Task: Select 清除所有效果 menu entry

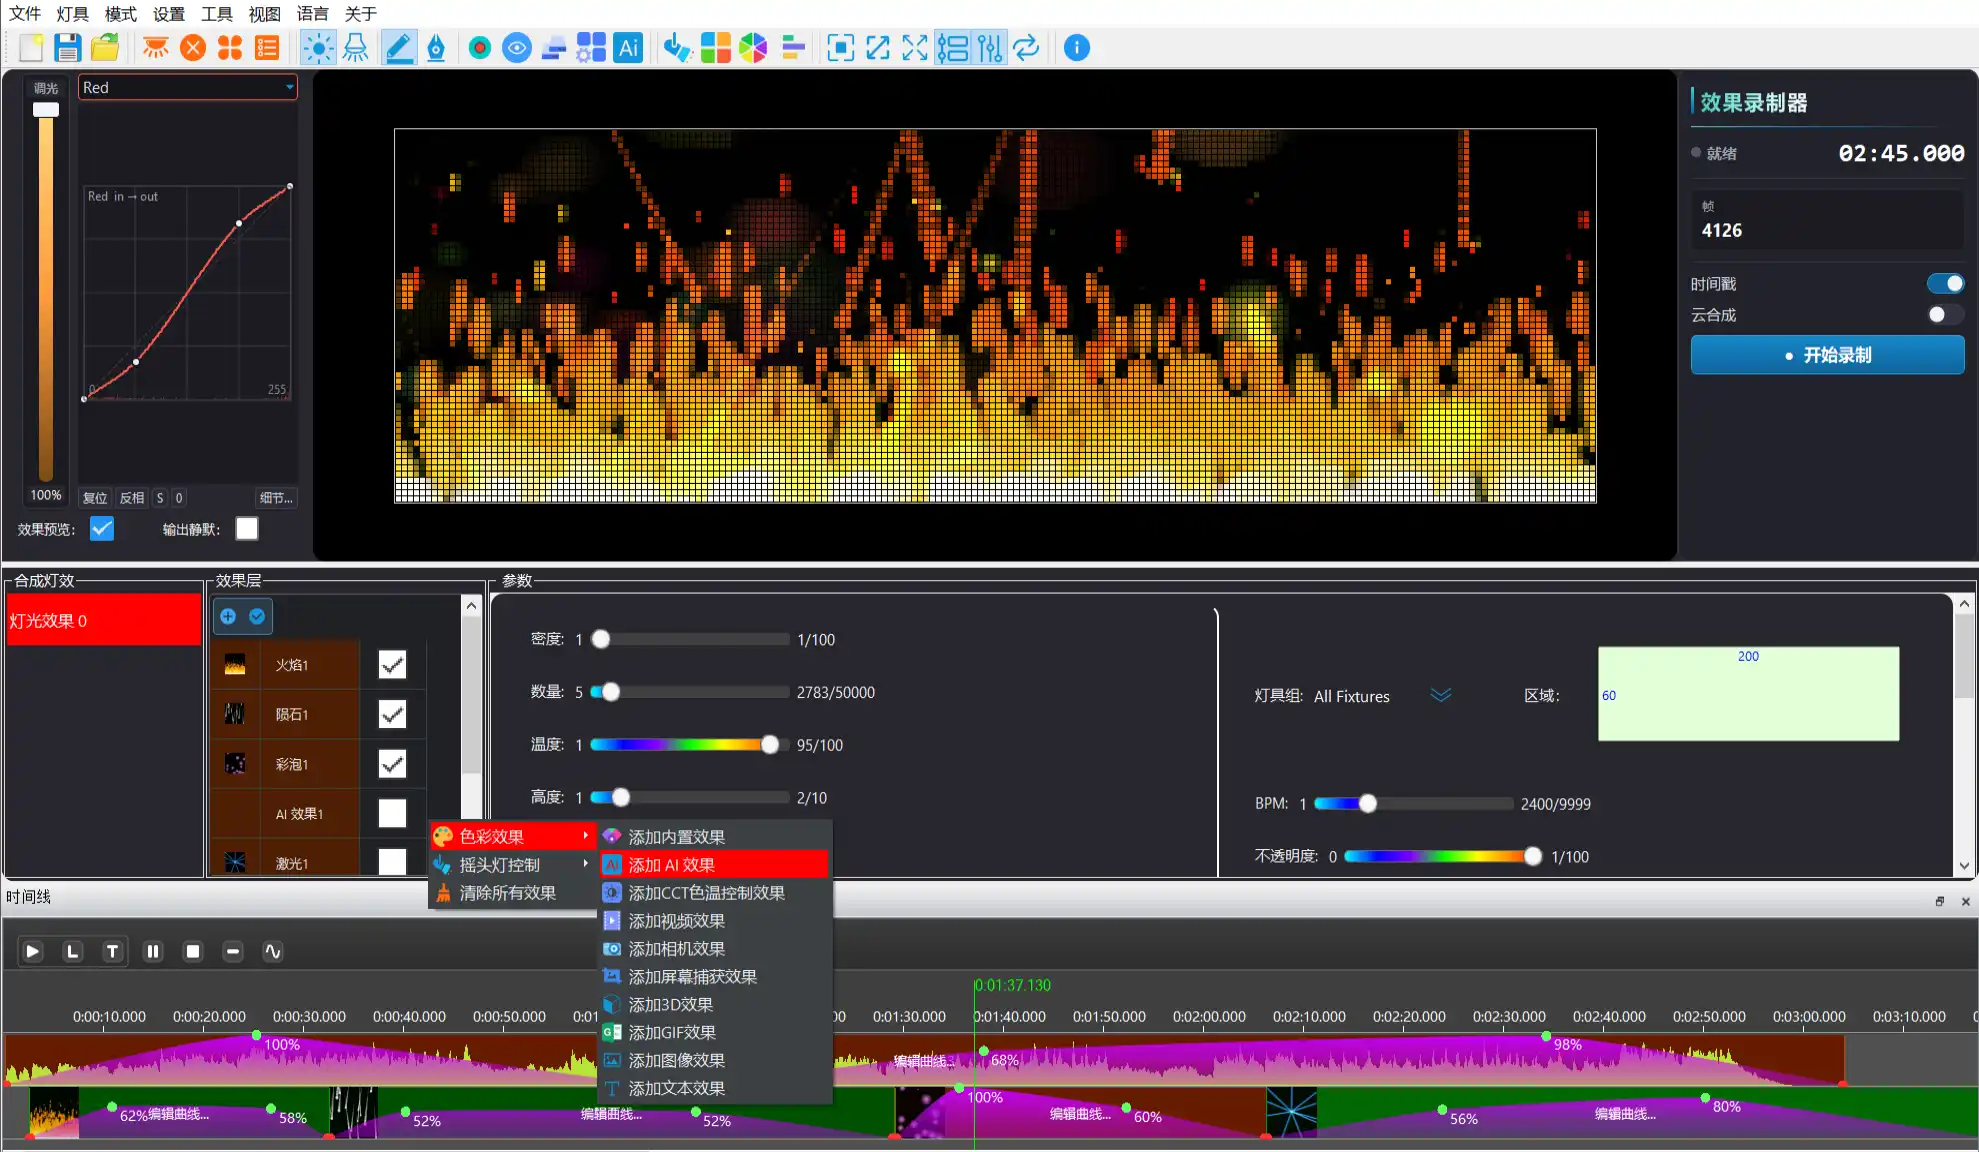Action: coord(513,892)
